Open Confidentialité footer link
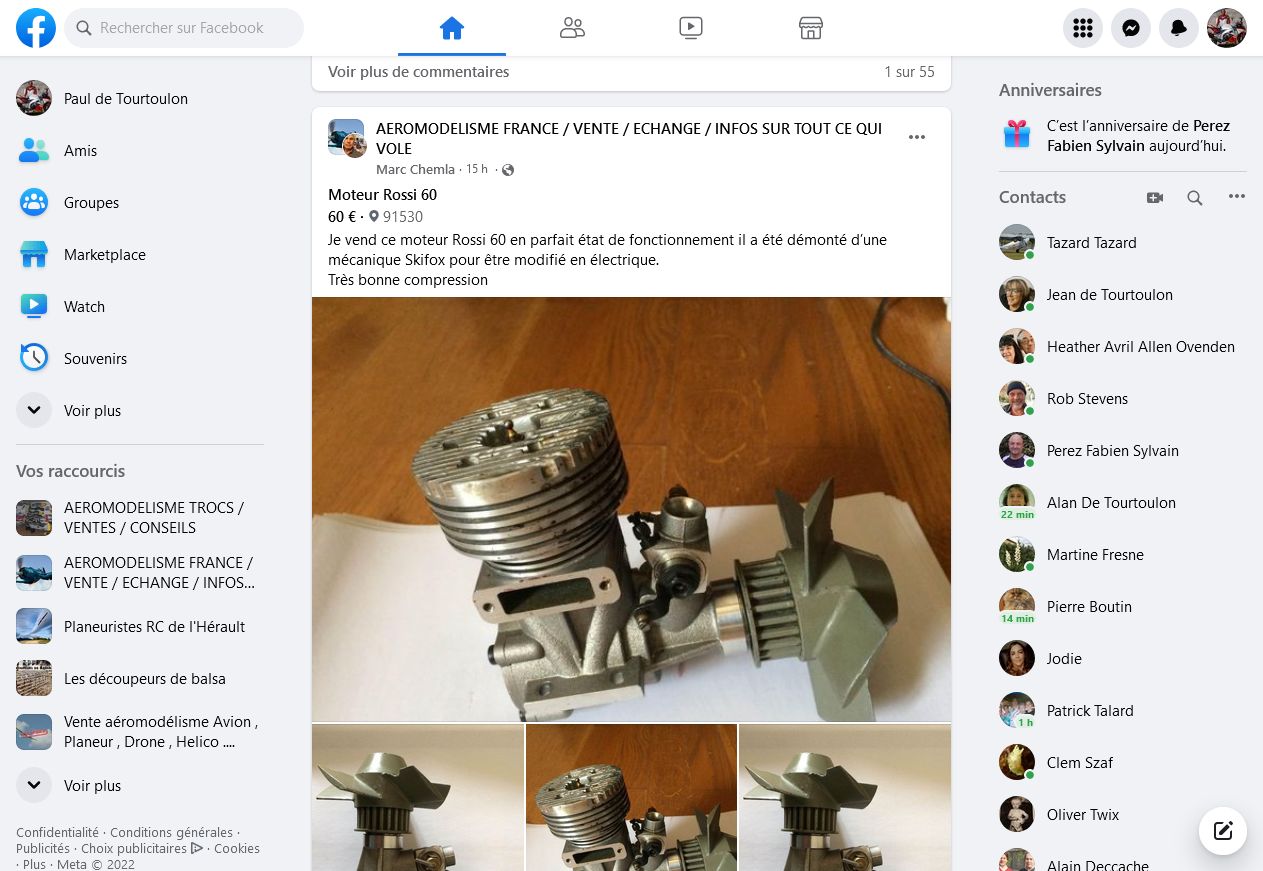Screen dimensions: 1263x871 click(x=57, y=832)
